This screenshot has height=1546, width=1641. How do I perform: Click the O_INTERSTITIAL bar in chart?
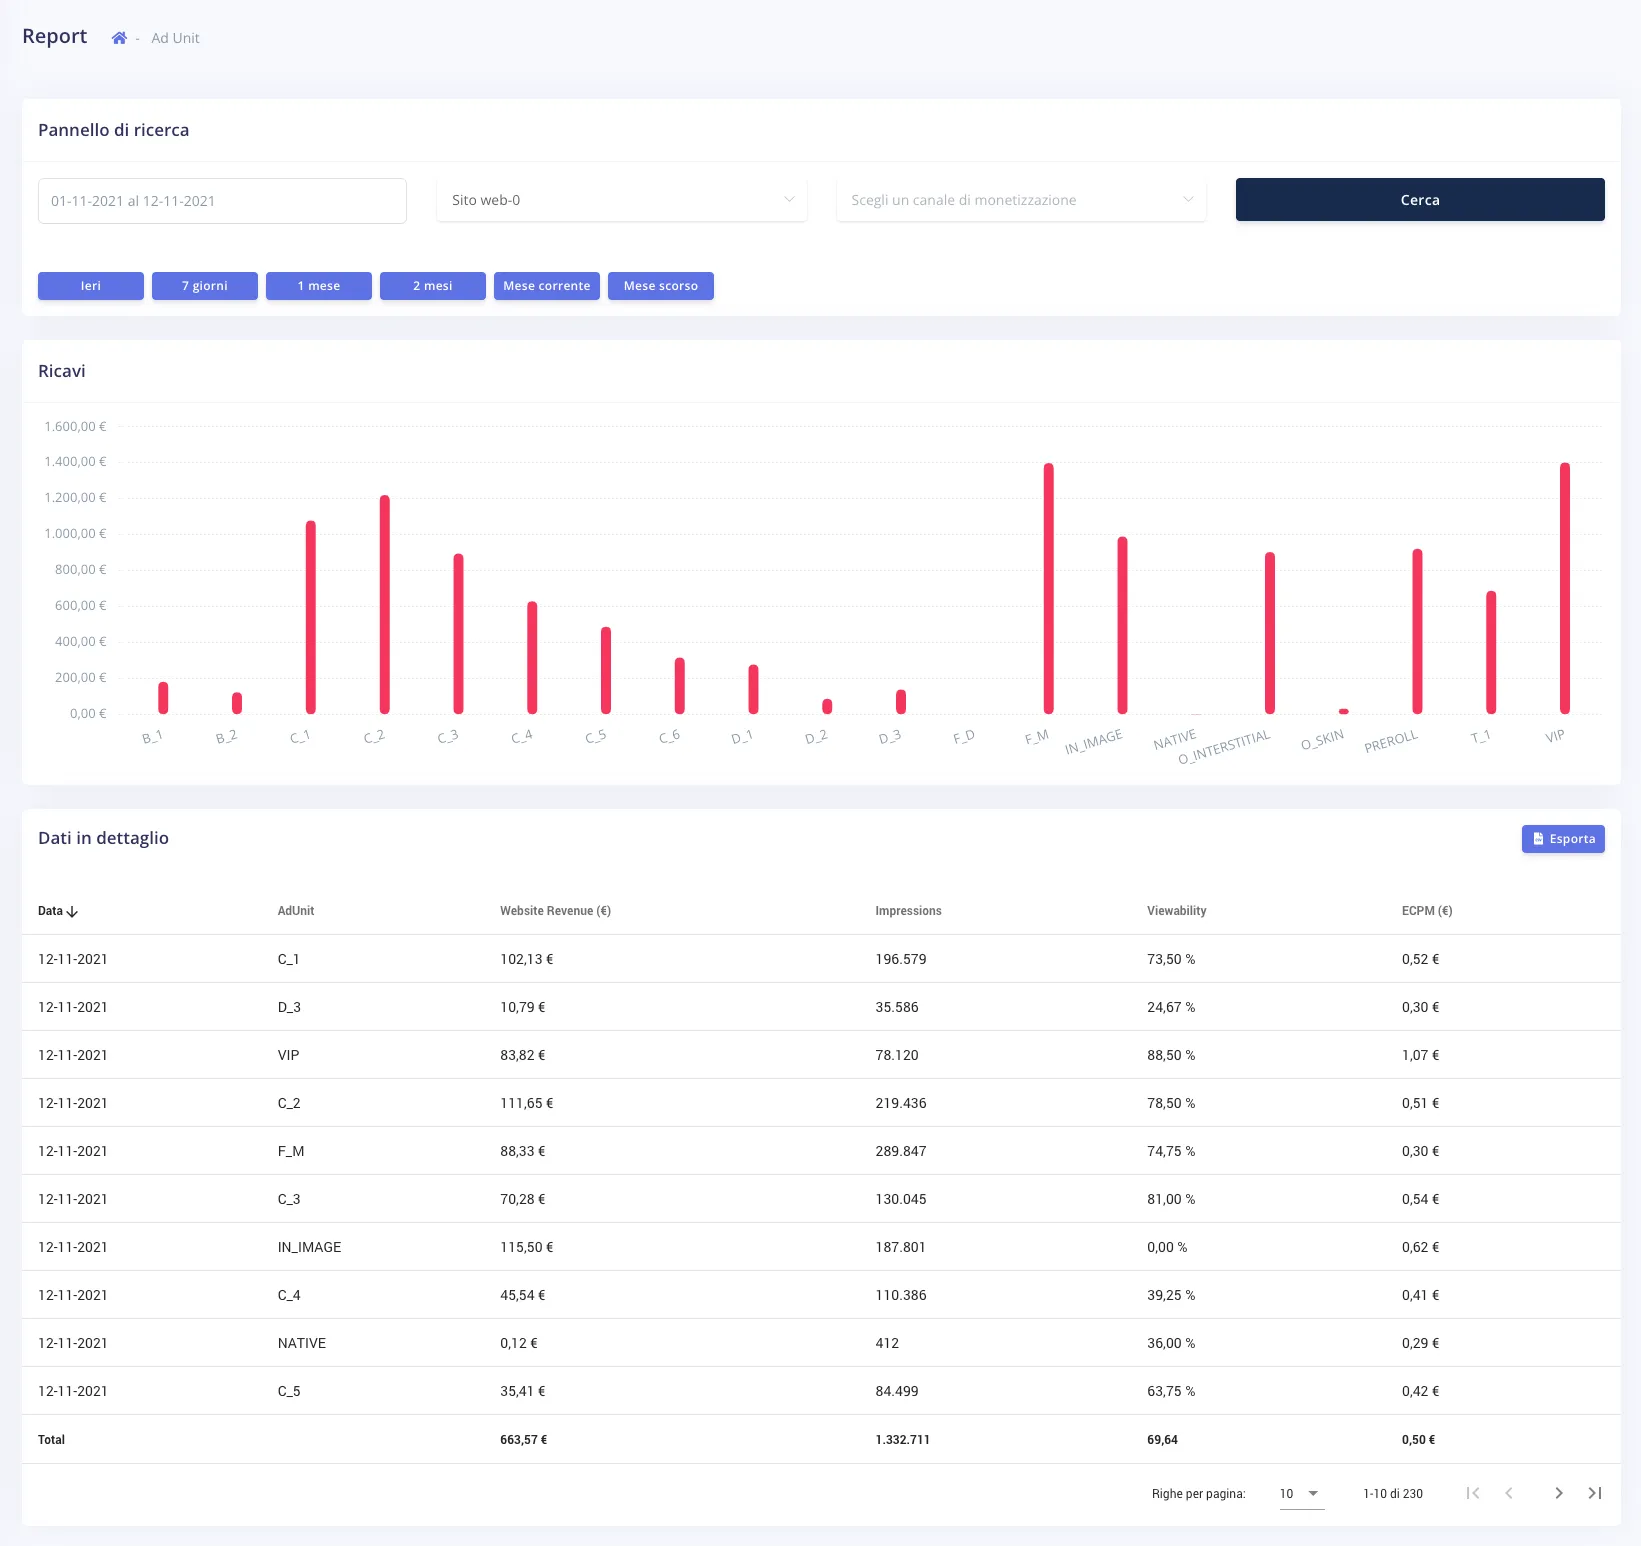1270,633
